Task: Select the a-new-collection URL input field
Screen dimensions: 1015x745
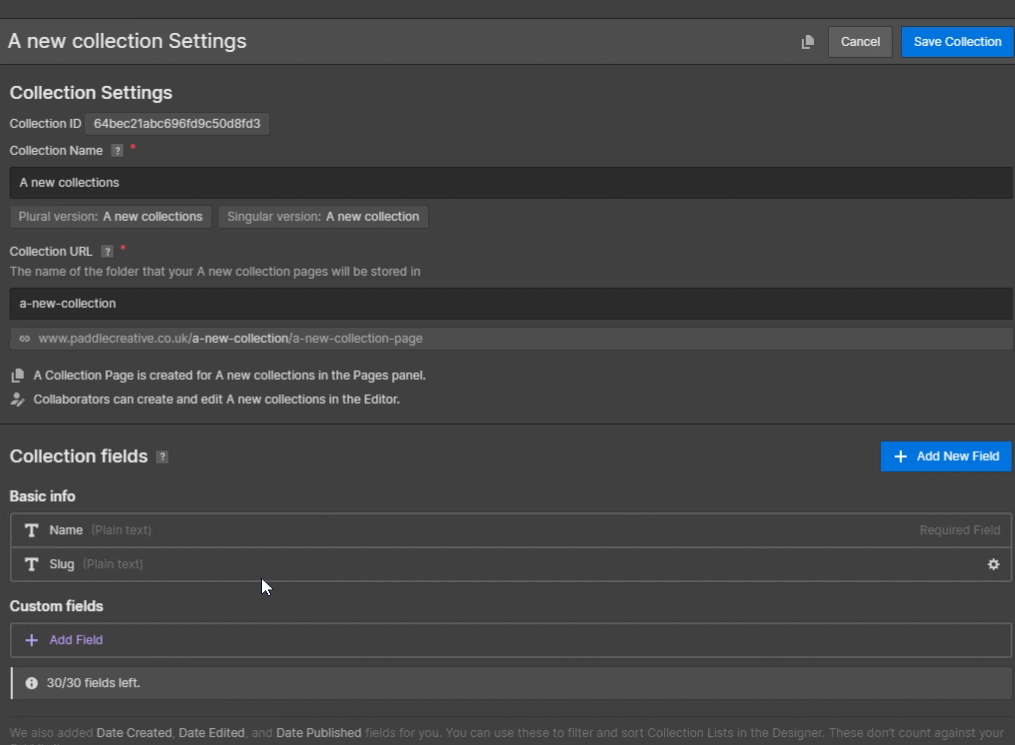Action: 400,303
